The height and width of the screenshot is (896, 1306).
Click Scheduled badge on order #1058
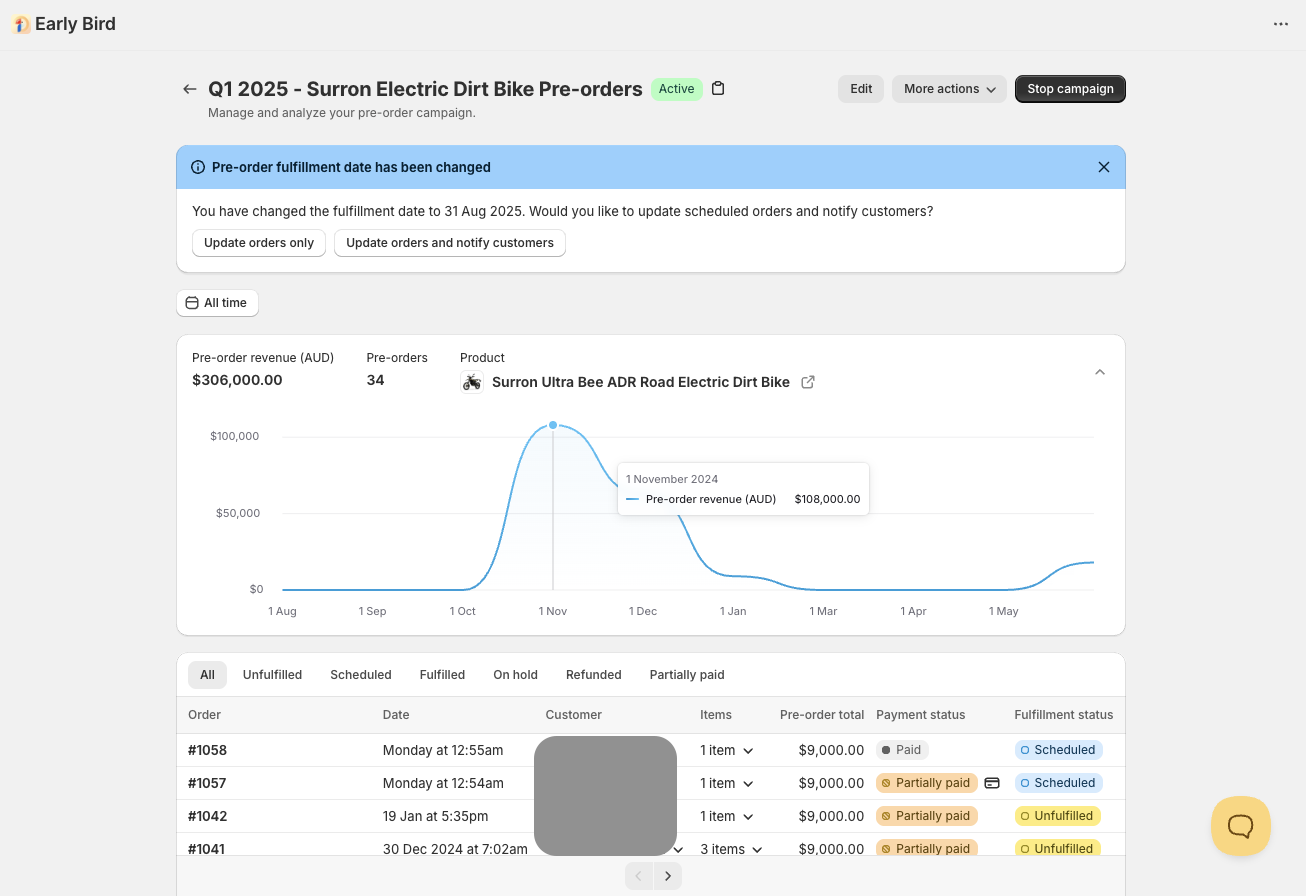click(x=1058, y=750)
